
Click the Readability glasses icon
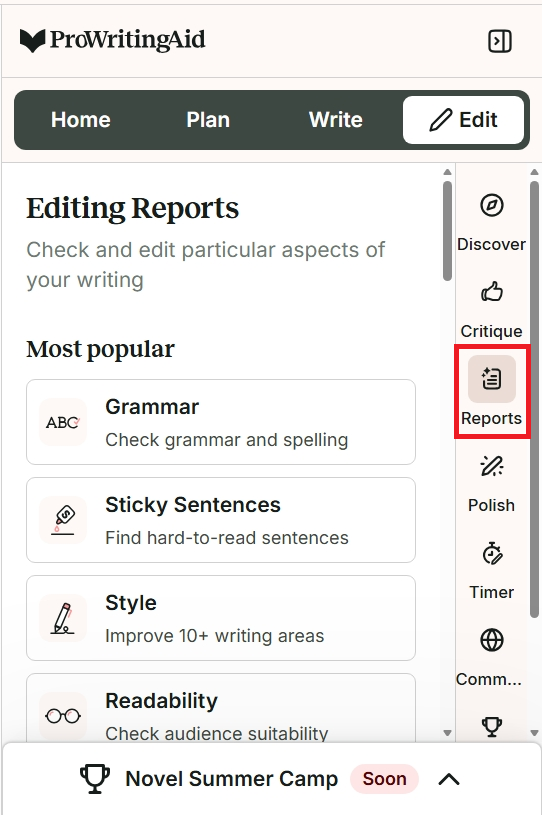point(63,716)
